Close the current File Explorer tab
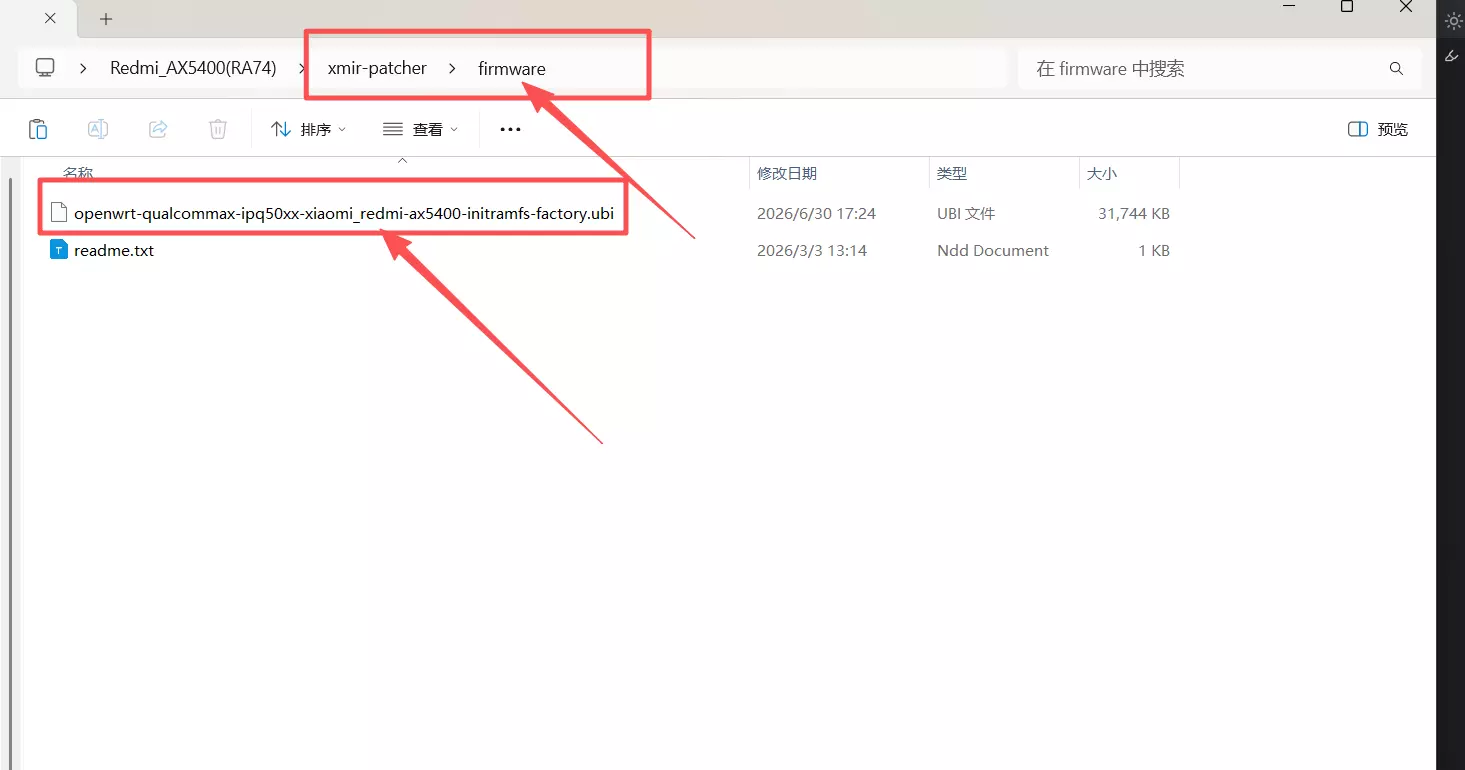 (x=51, y=18)
